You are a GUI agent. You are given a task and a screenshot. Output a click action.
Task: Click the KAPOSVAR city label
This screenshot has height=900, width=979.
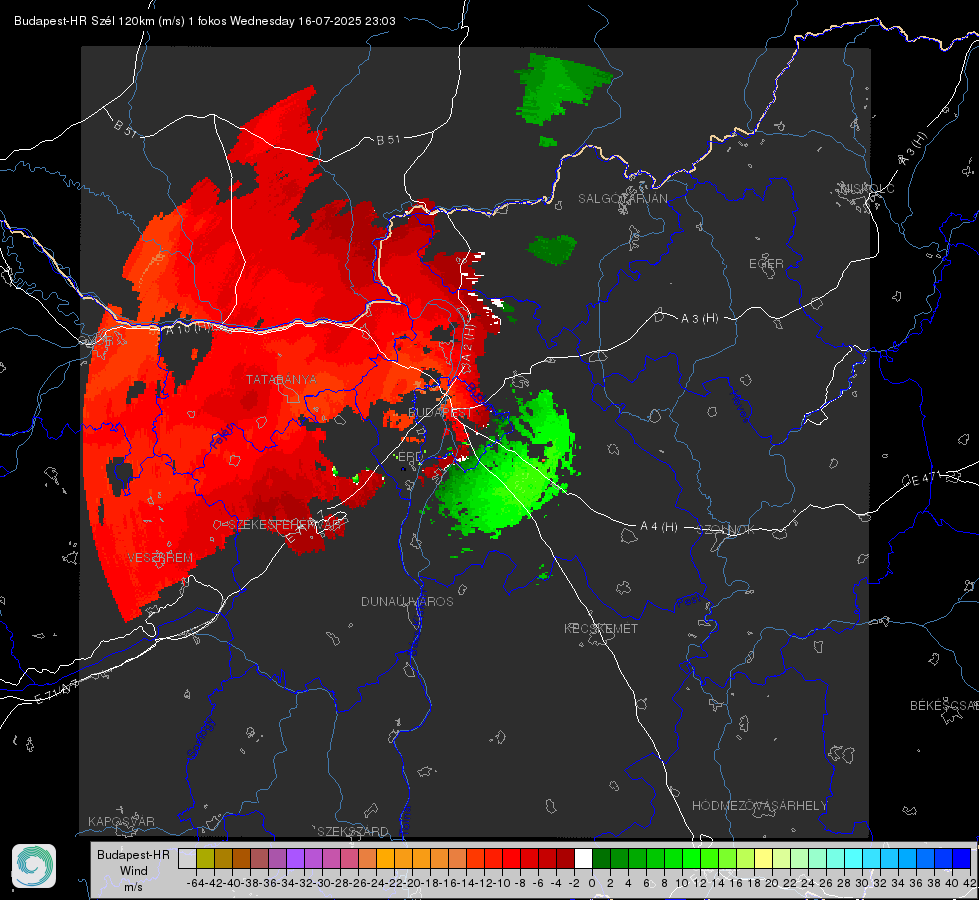pos(121,821)
